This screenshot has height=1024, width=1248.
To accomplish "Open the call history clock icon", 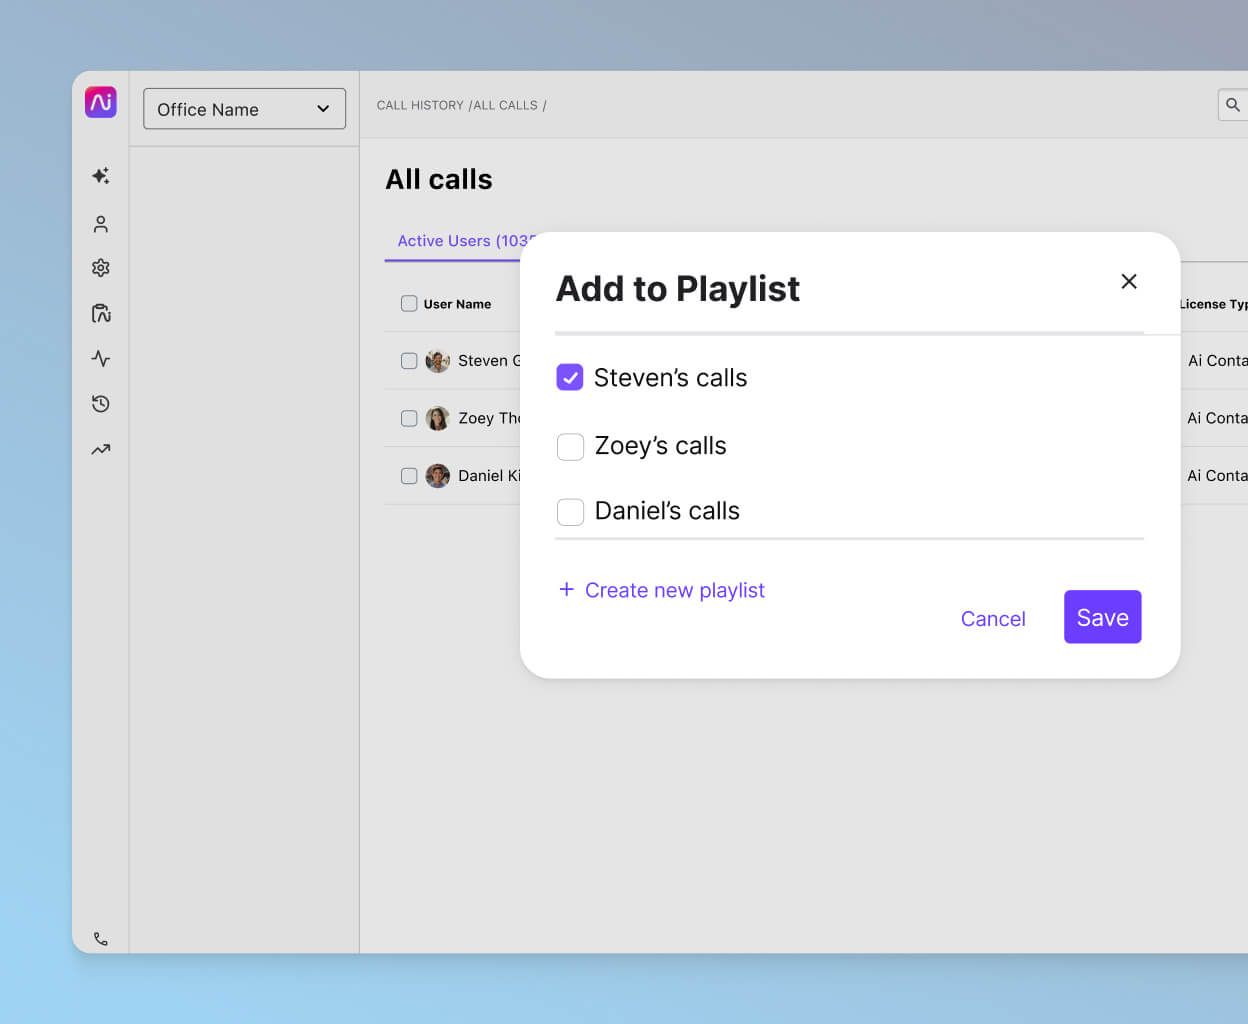I will pyautogui.click(x=100, y=403).
